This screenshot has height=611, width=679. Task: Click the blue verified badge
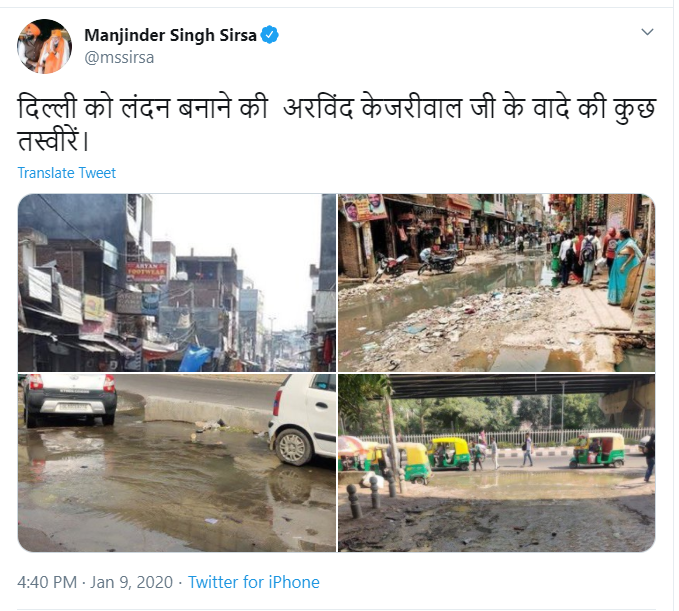pos(270,36)
